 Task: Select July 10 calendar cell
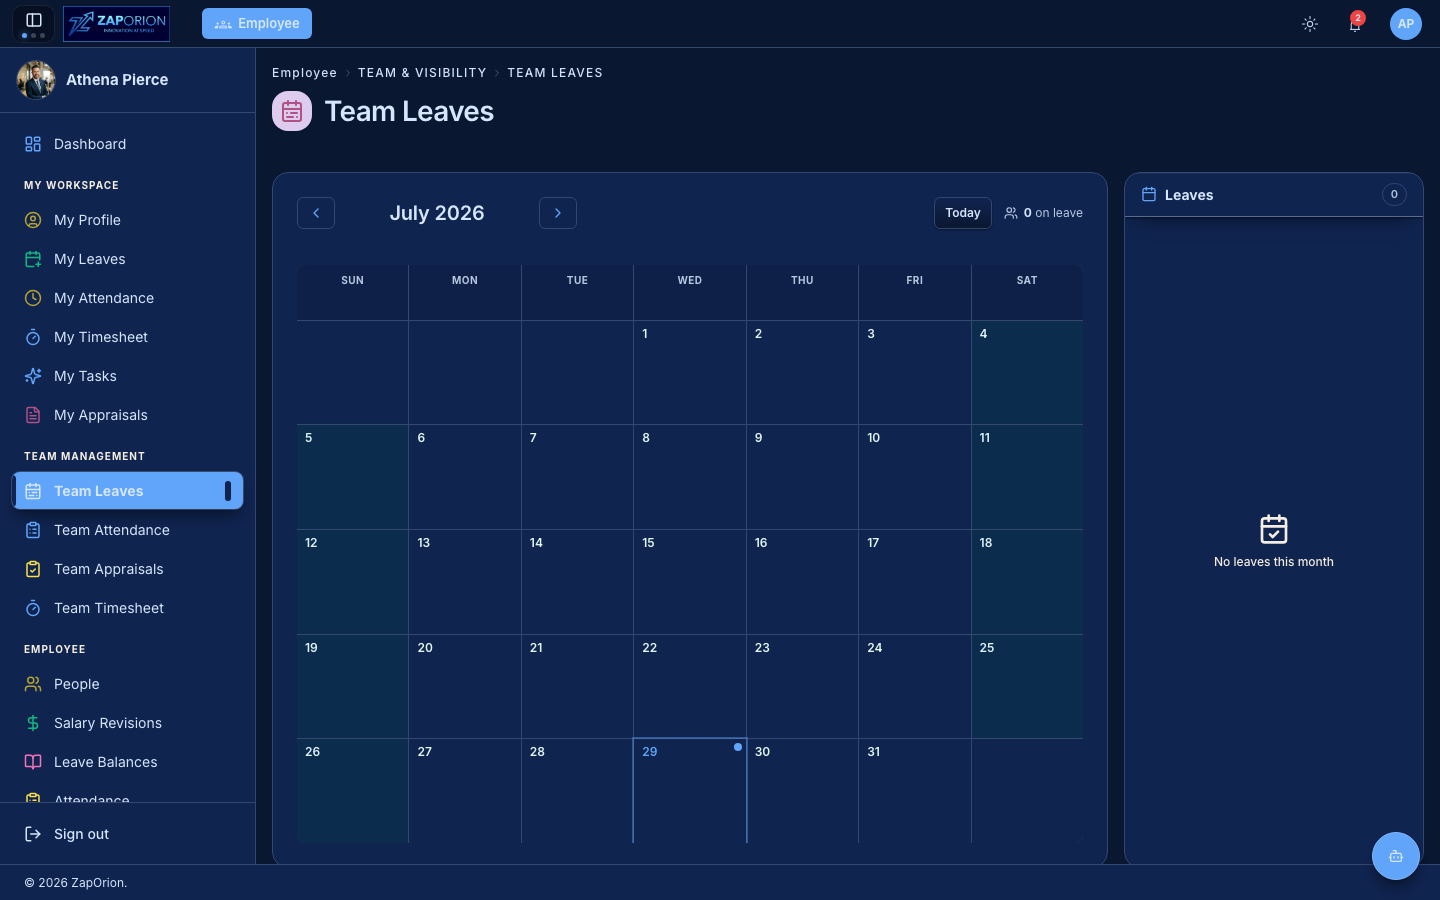(915, 477)
